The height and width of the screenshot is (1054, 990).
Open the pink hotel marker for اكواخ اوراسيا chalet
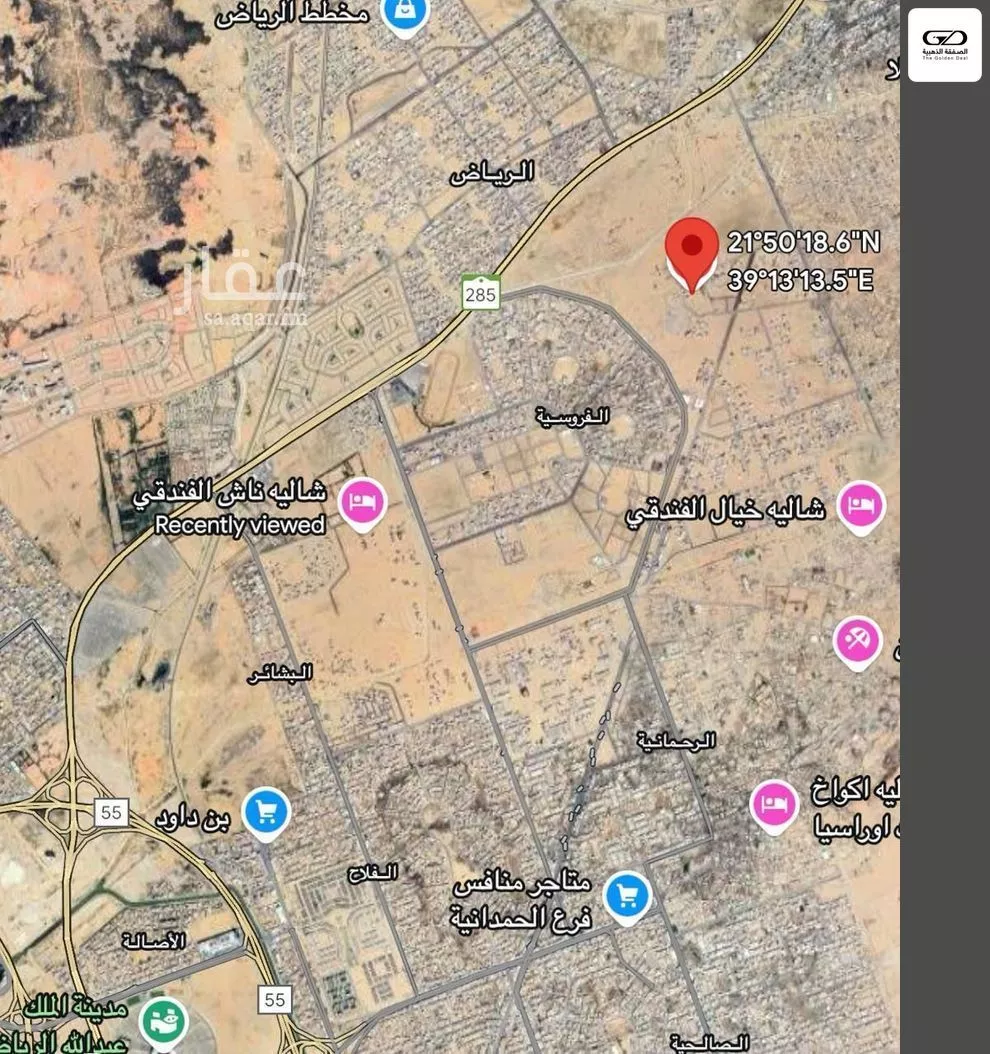774,806
